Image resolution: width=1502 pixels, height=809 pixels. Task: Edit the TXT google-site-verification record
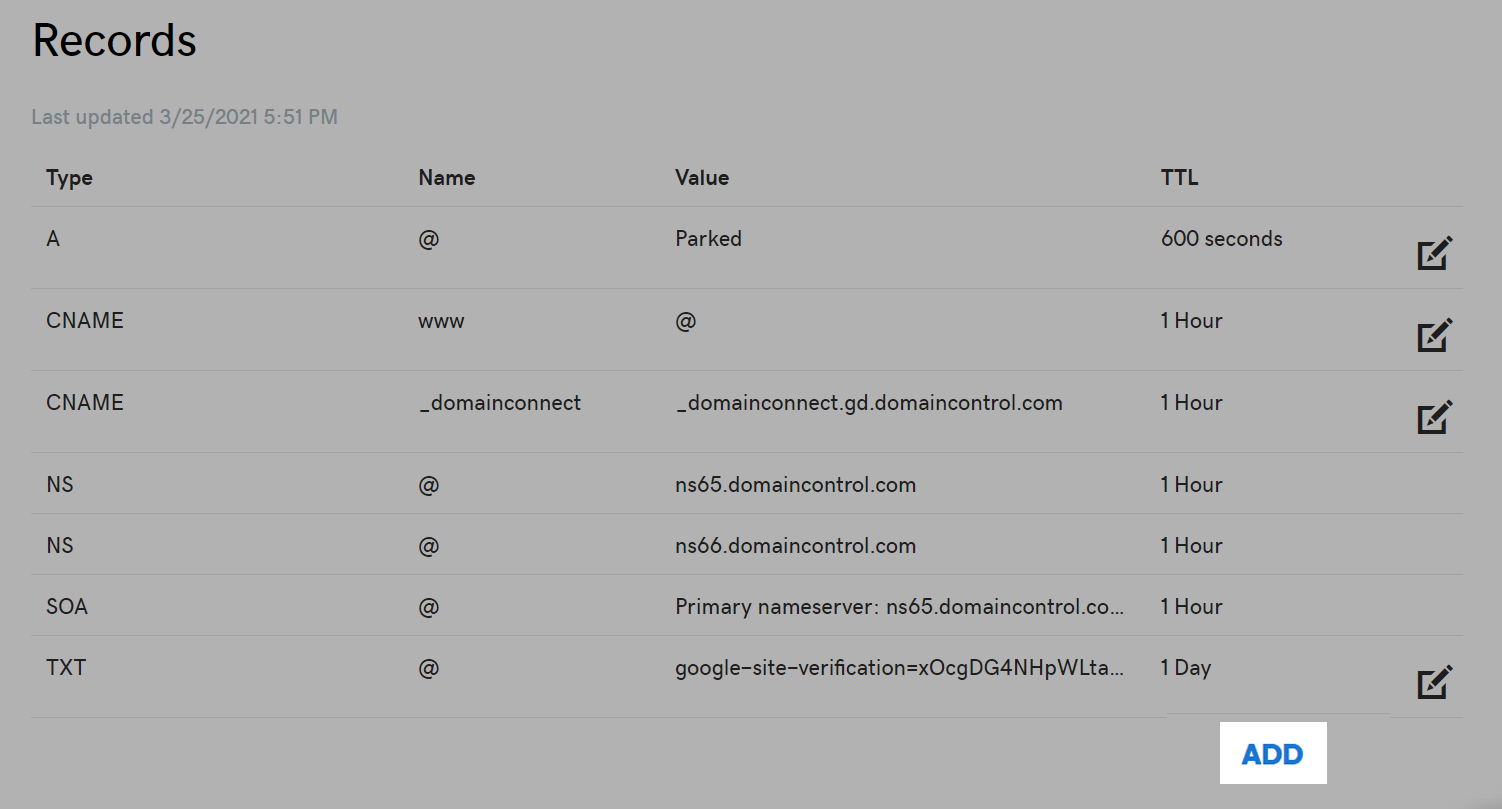pyautogui.click(x=1435, y=682)
